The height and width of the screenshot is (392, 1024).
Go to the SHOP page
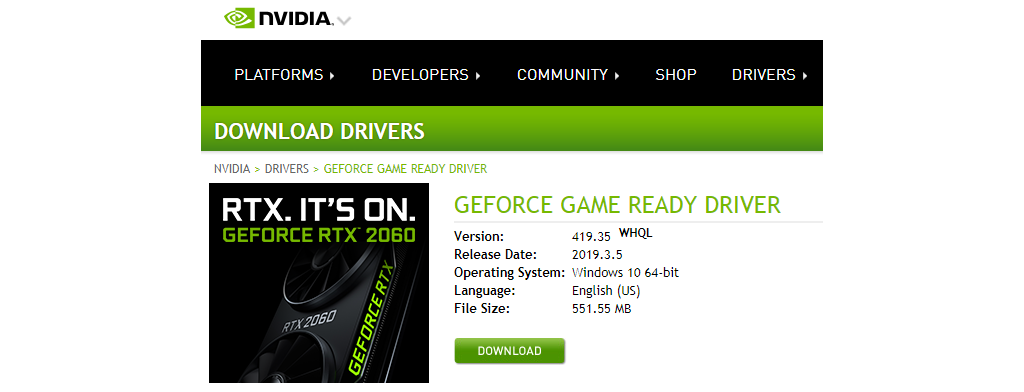point(676,75)
